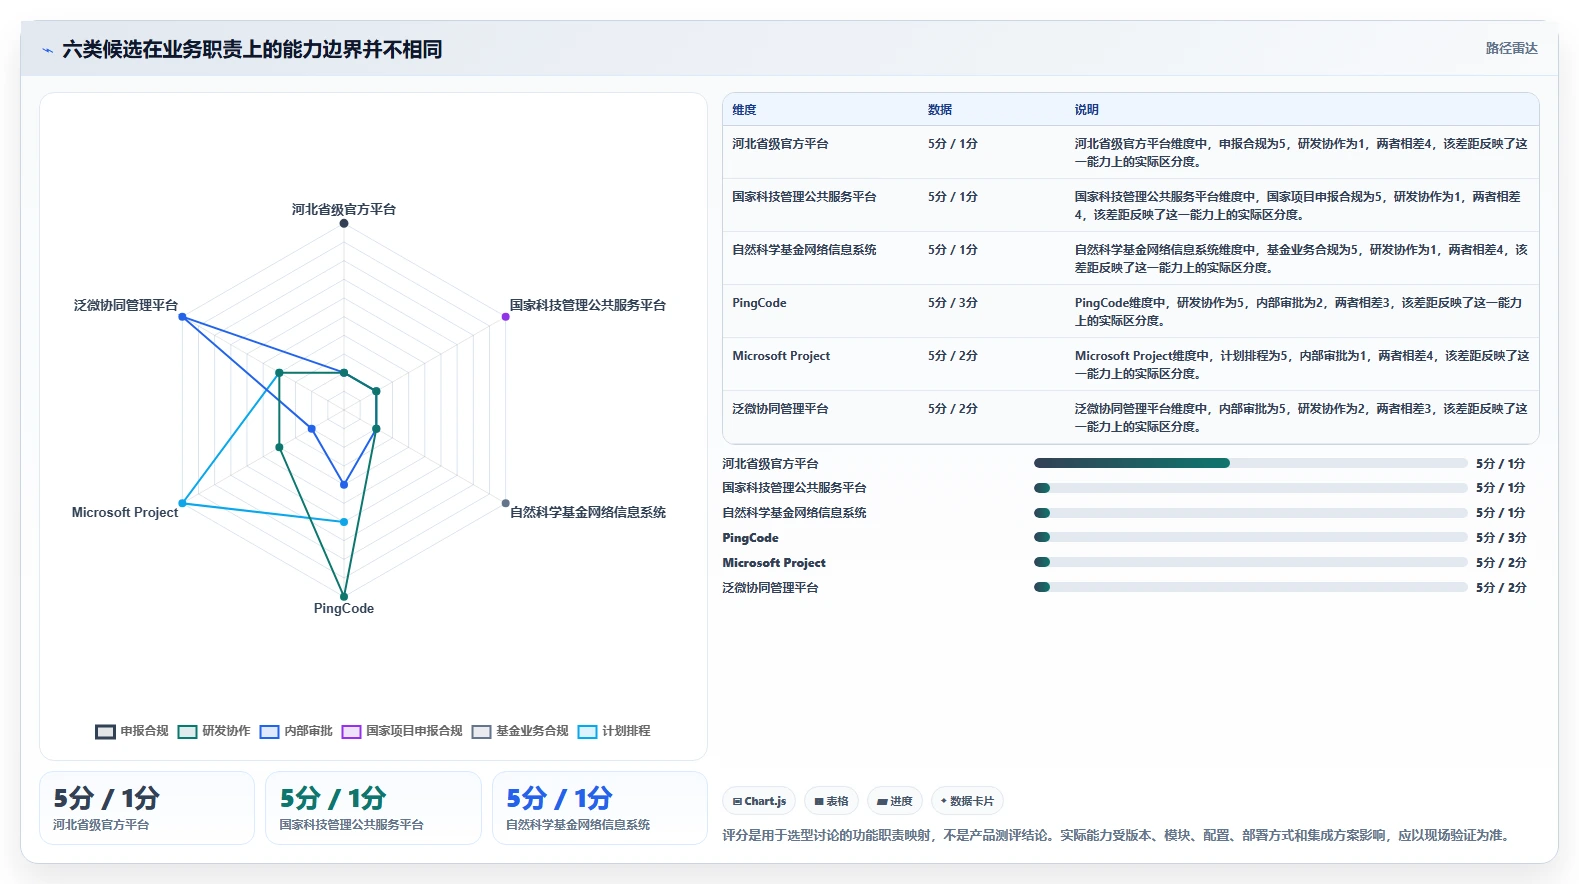Toggle the 基金业务合规 legend series
The height and width of the screenshot is (884, 1579).
point(520,731)
